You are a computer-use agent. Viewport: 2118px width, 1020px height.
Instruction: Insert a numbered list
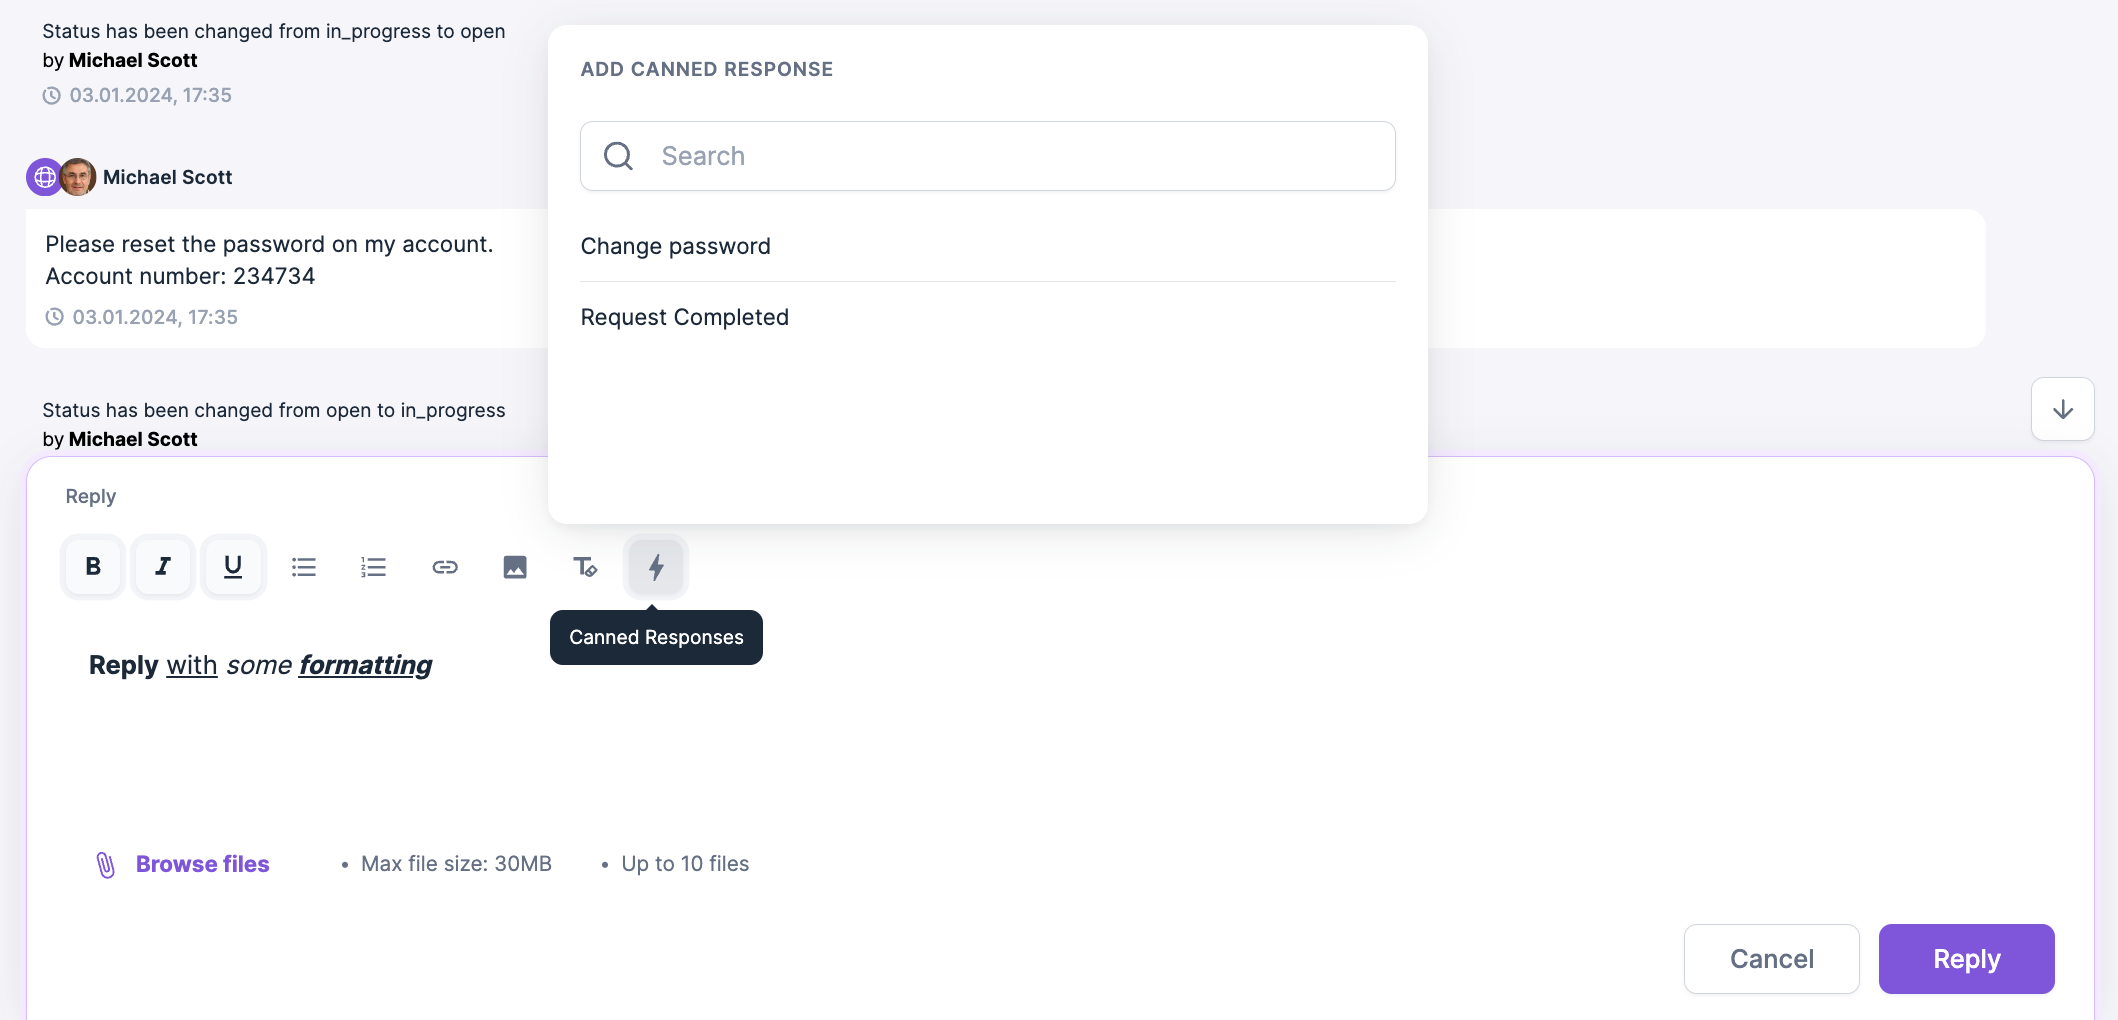click(374, 567)
